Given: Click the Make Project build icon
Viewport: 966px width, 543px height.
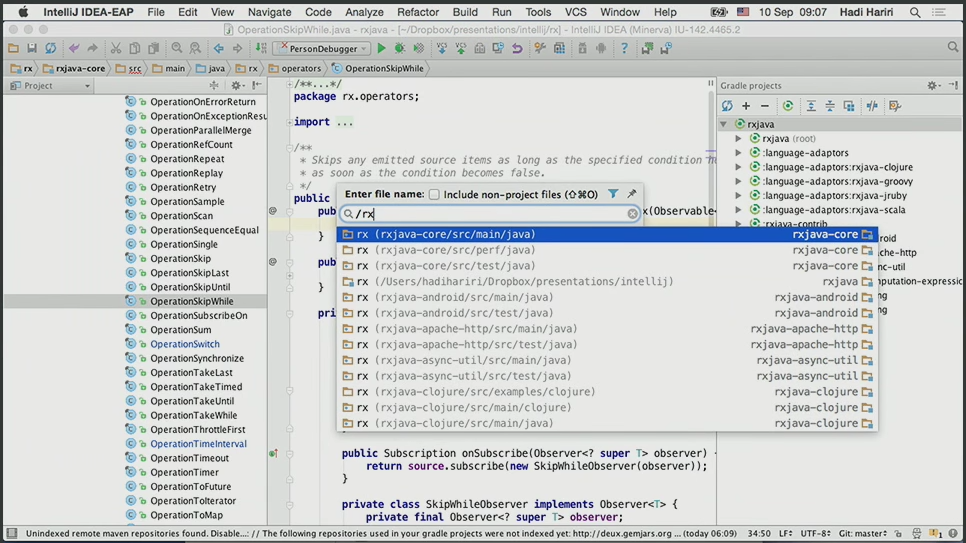Looking at the screenshot, I should (x=261, y=48).
